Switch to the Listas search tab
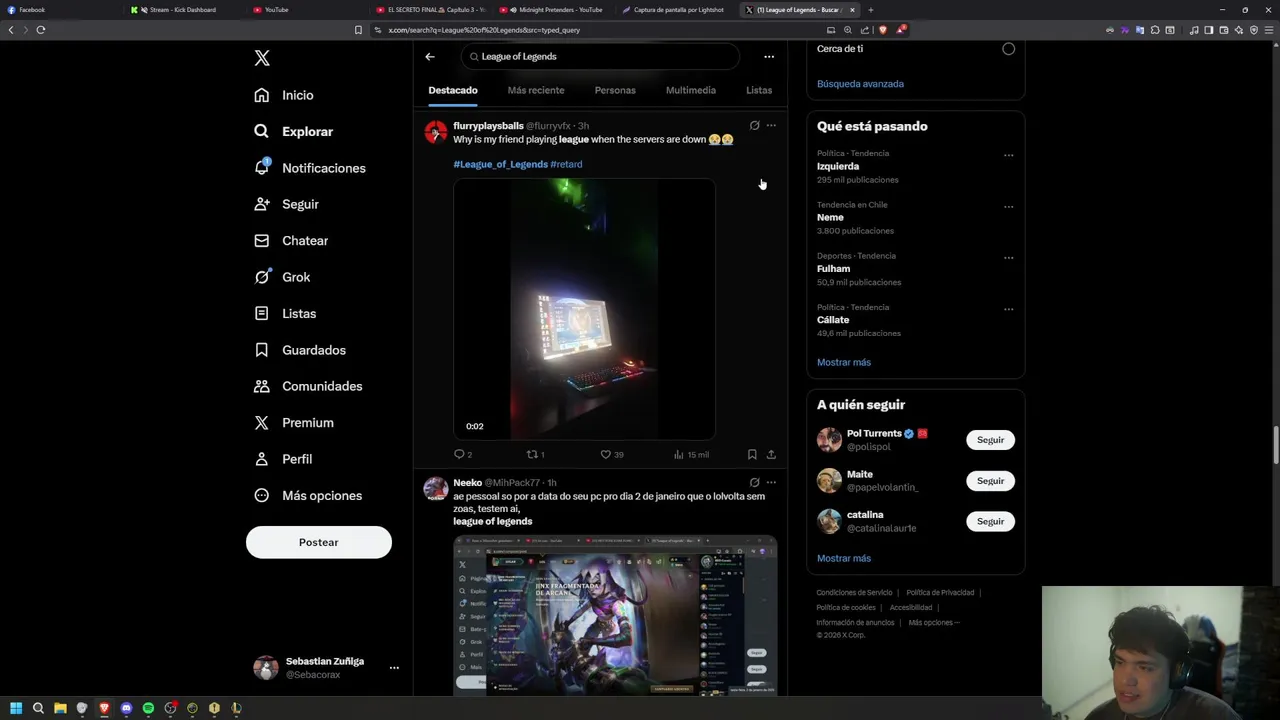Viewport: 1280px width, 720px height. point(759,90)
